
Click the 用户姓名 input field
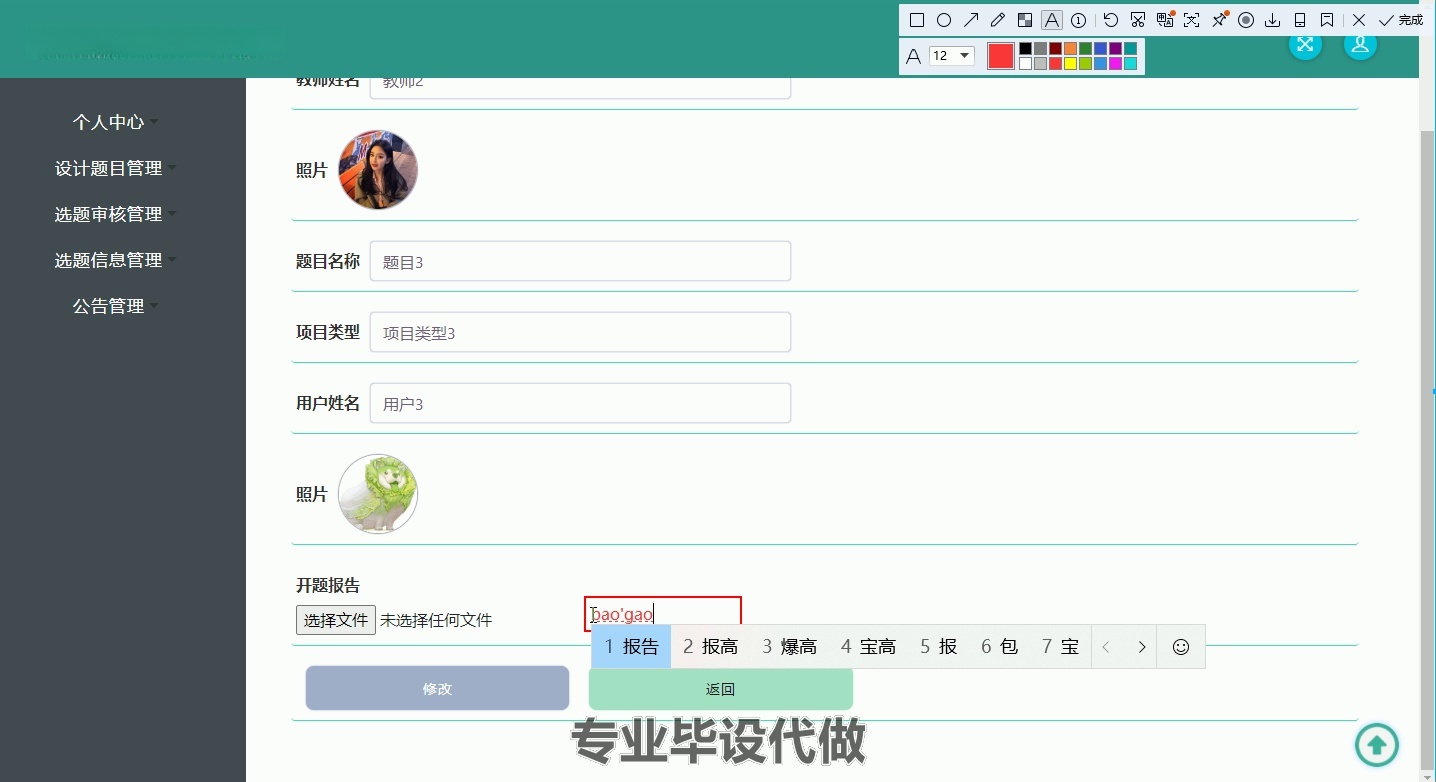pyautogui.click(x=580, y=403)
